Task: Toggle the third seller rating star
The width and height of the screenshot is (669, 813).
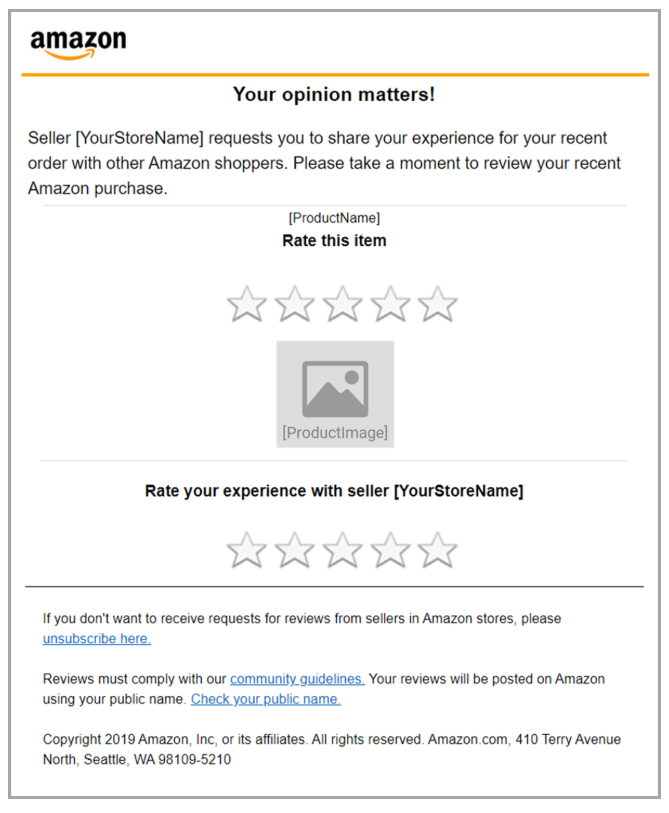Action: [x=342, y=549]
